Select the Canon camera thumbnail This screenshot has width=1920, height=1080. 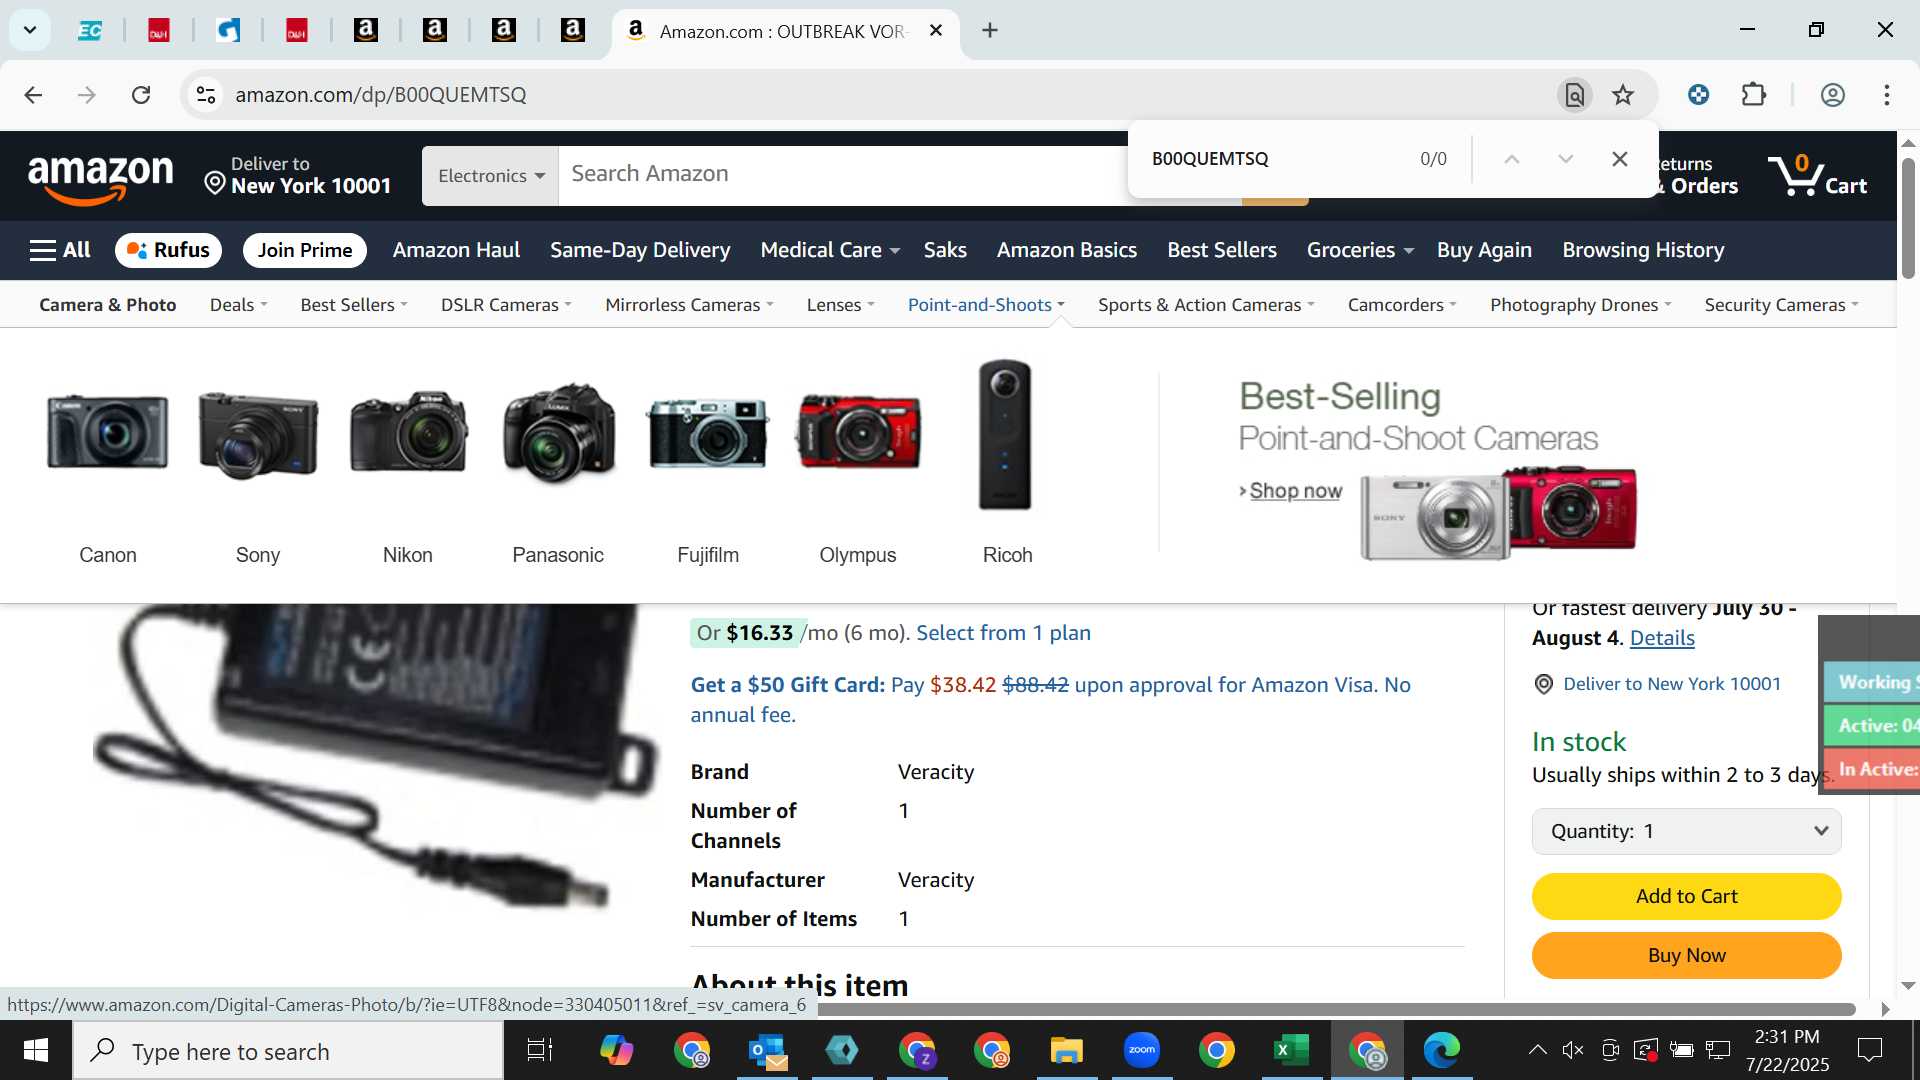pos(108,433)
